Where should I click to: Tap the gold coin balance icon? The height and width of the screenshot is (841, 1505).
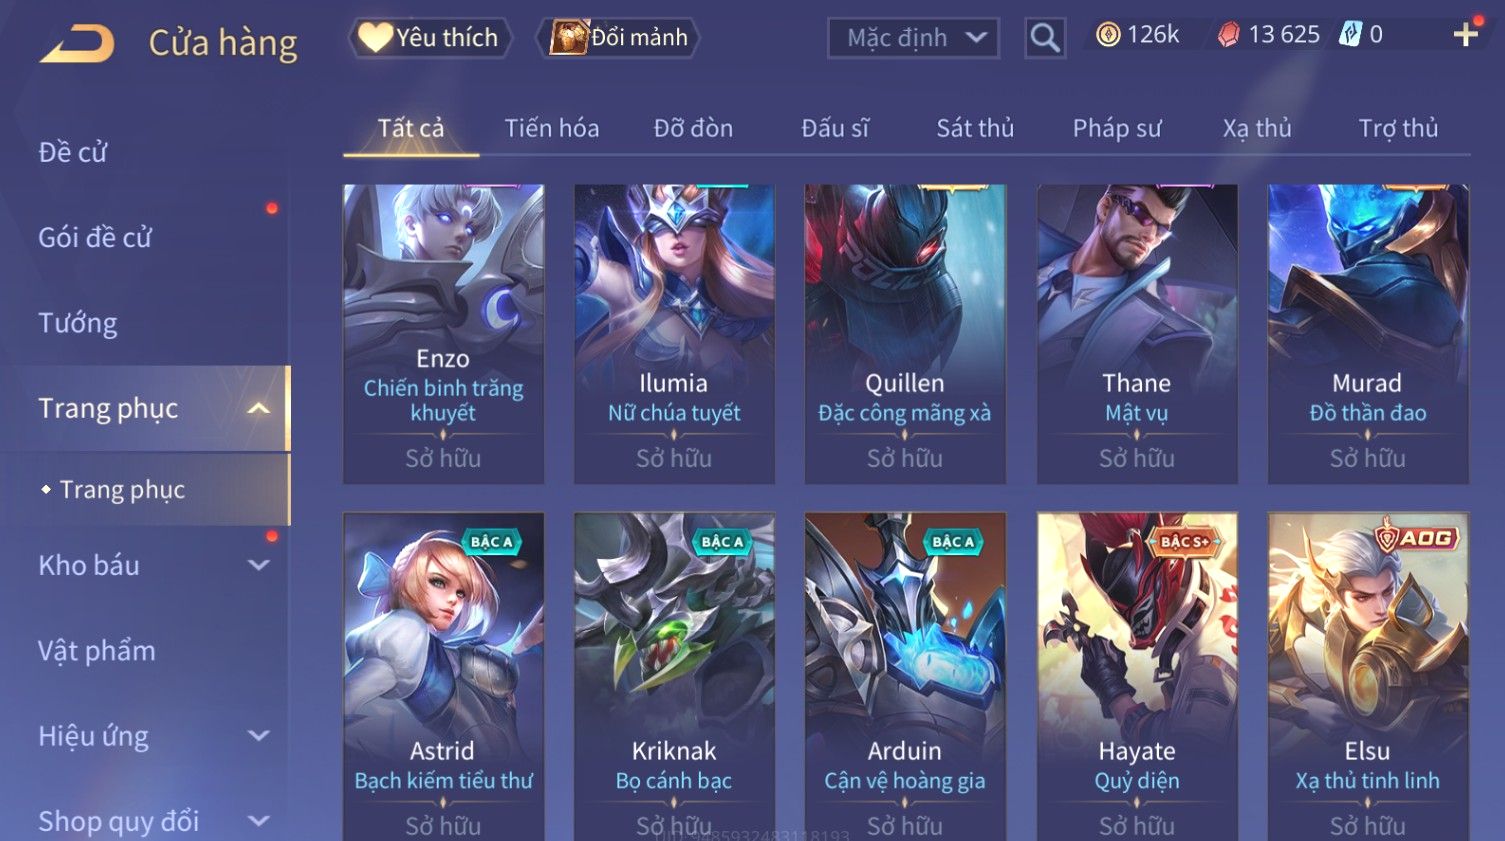point(1107,35)
